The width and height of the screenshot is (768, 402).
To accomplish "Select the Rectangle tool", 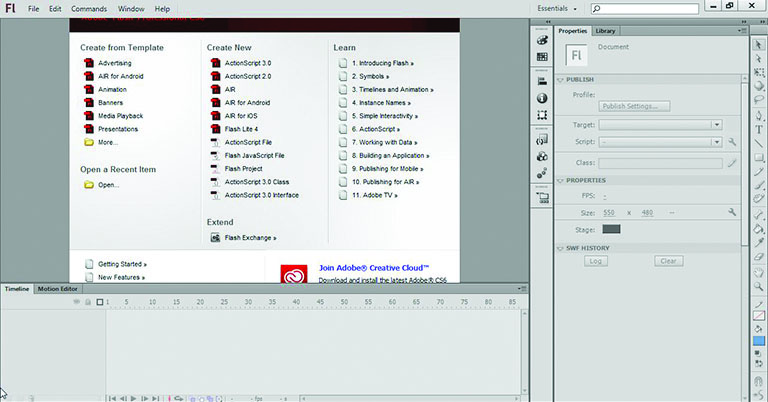I will [759, 158].
